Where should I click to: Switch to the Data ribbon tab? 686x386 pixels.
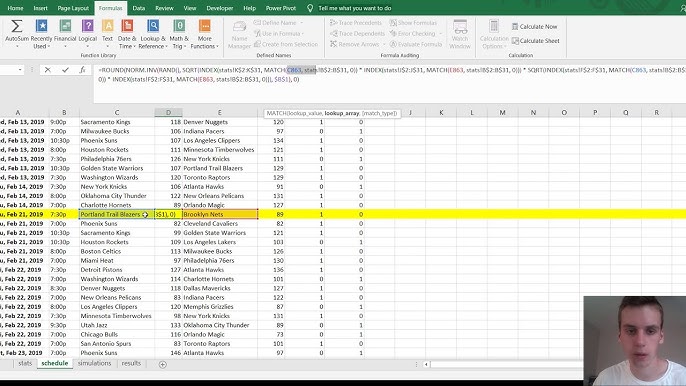tap(139, 8)
